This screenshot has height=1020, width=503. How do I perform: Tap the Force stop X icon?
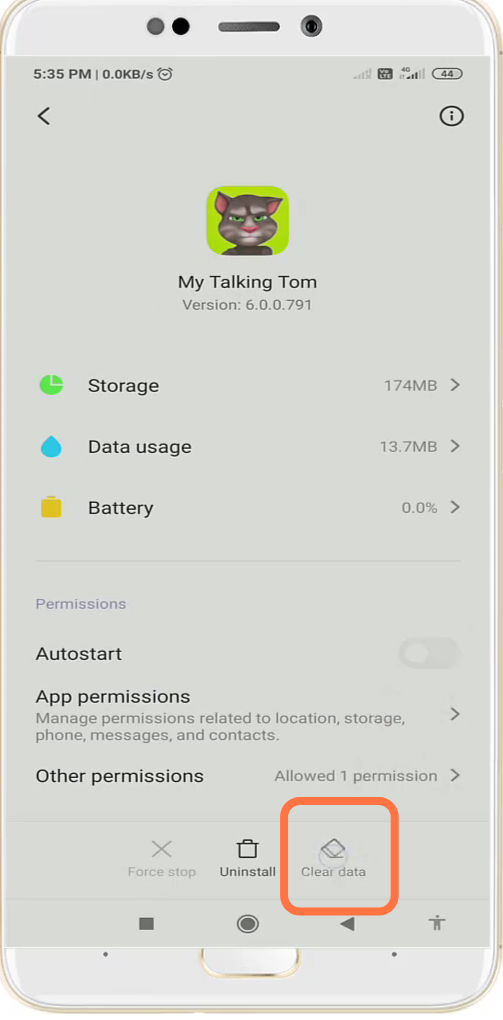161,849
